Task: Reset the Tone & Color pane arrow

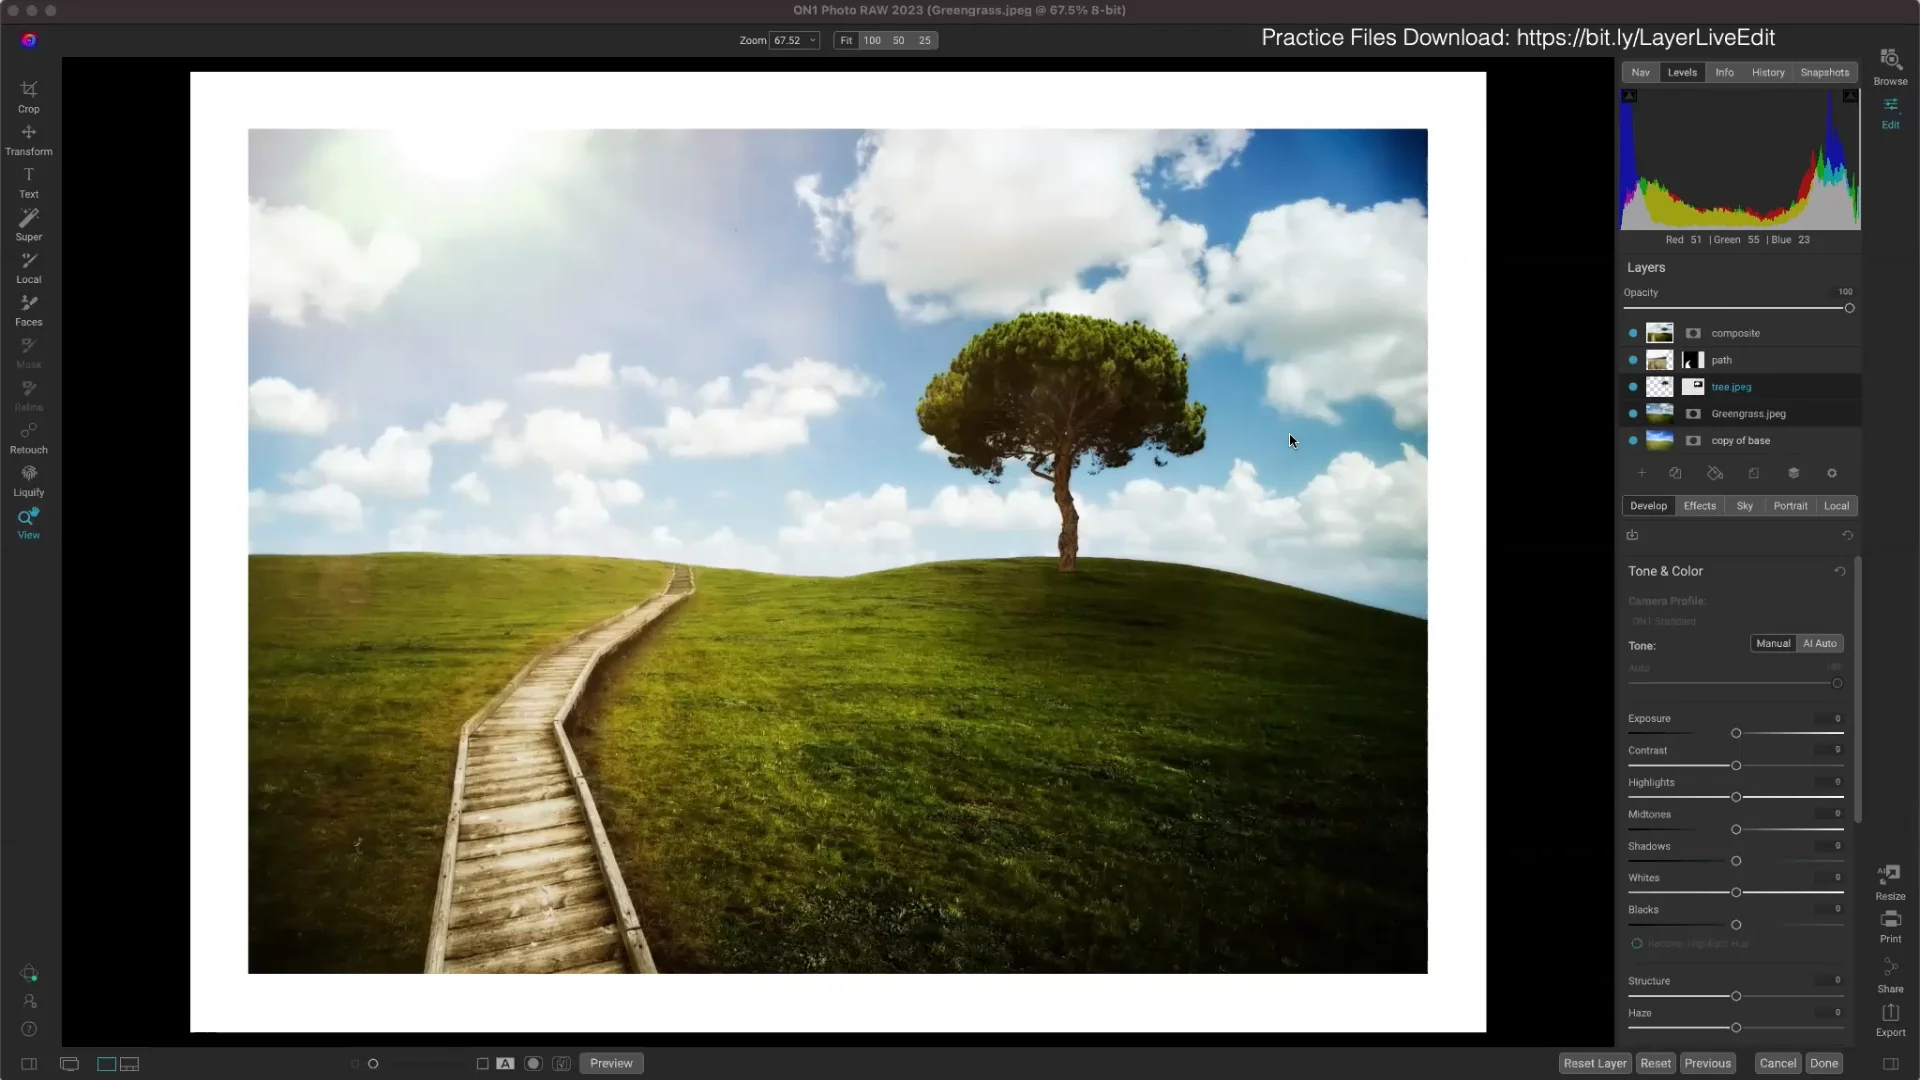Action: 1839,571
